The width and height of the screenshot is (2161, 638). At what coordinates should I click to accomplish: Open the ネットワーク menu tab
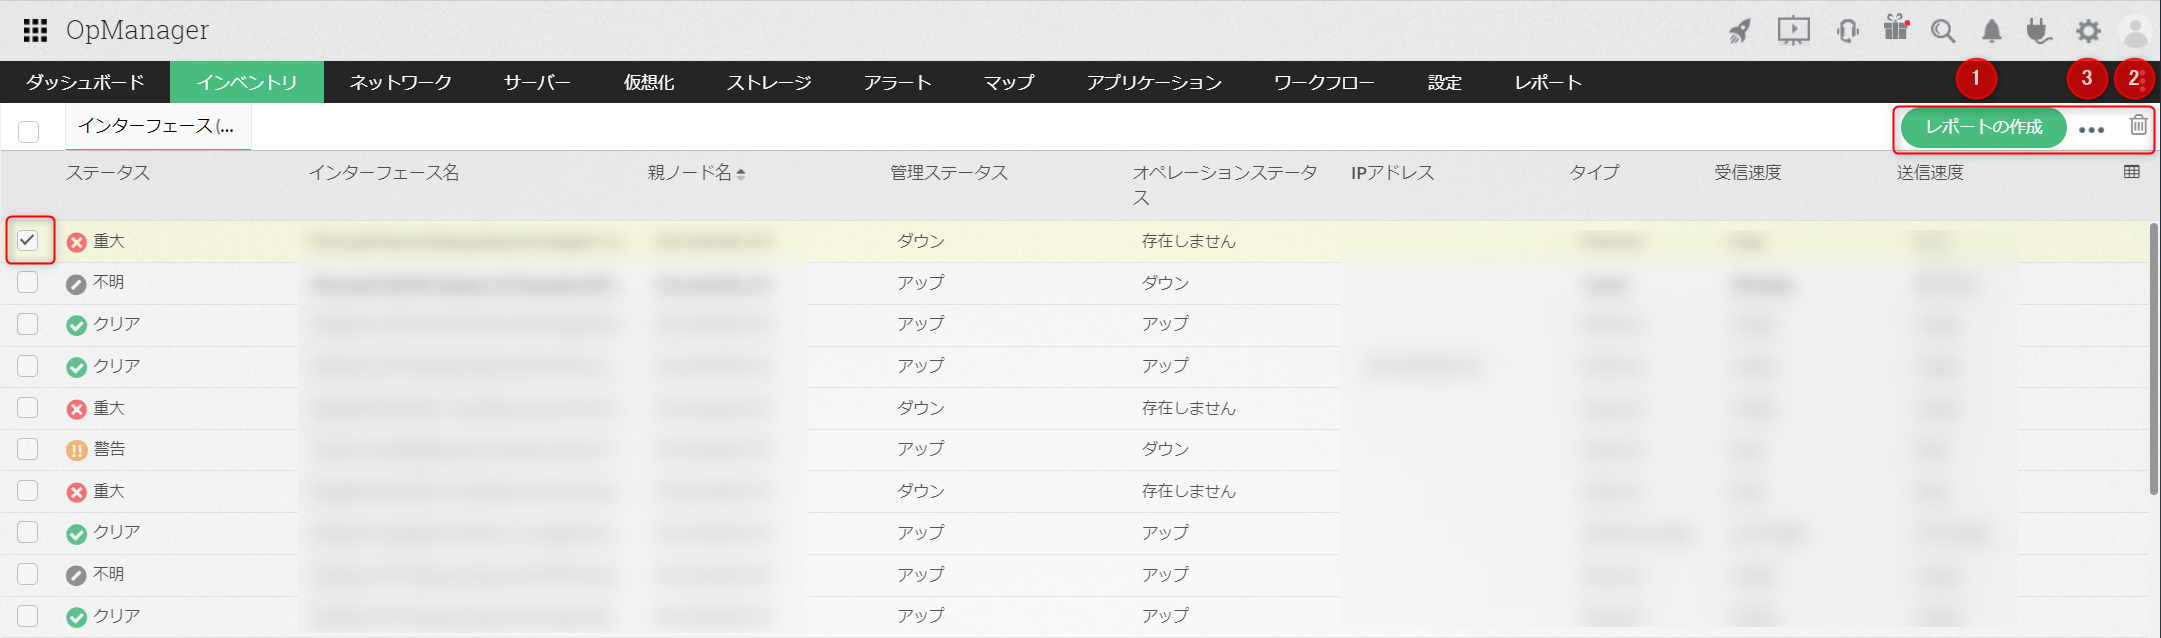(400, 83)
